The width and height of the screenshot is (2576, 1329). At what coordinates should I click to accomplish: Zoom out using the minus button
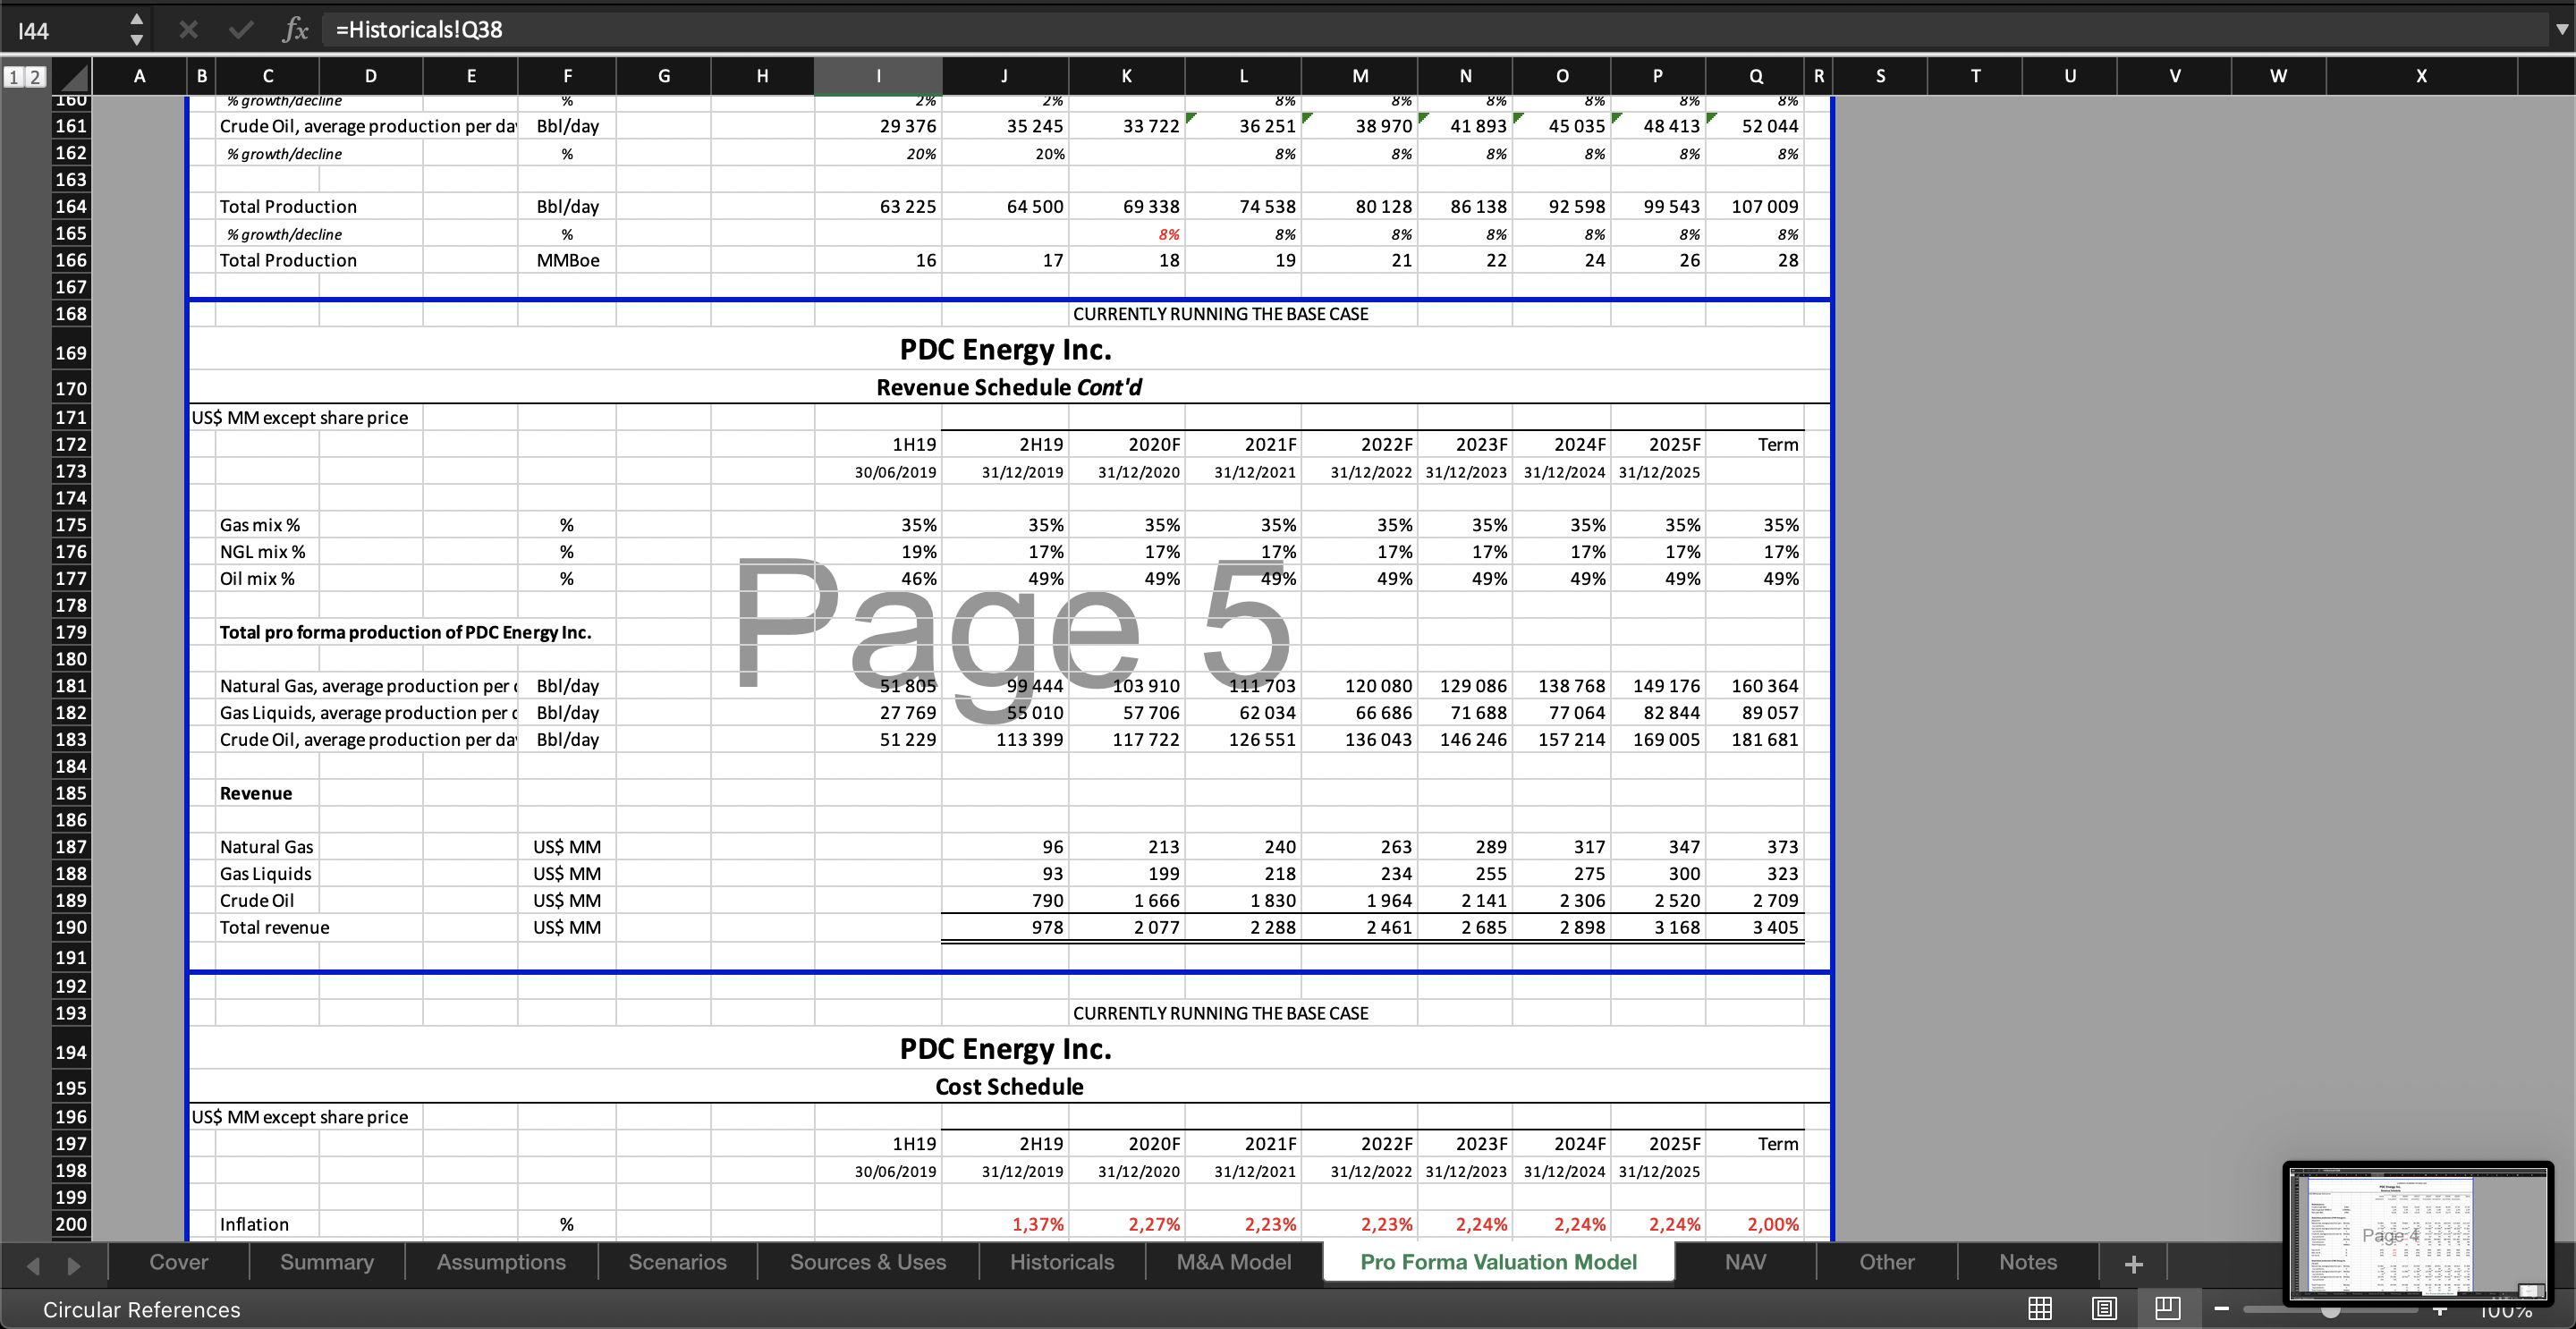point(2222,1309)
